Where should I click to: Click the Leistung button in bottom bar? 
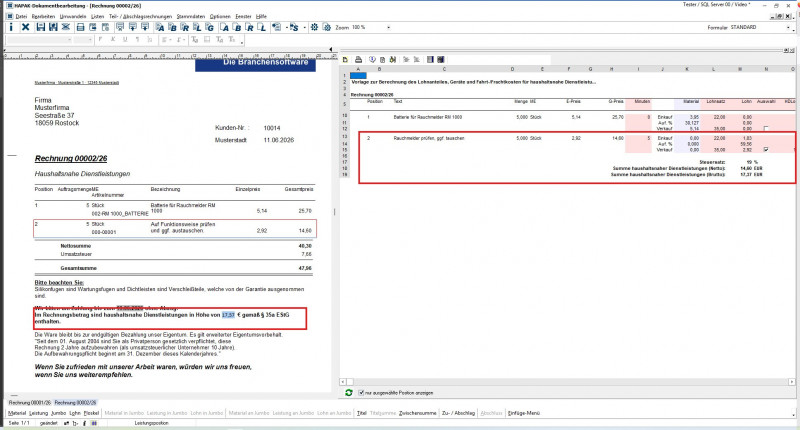click(38, 413)
